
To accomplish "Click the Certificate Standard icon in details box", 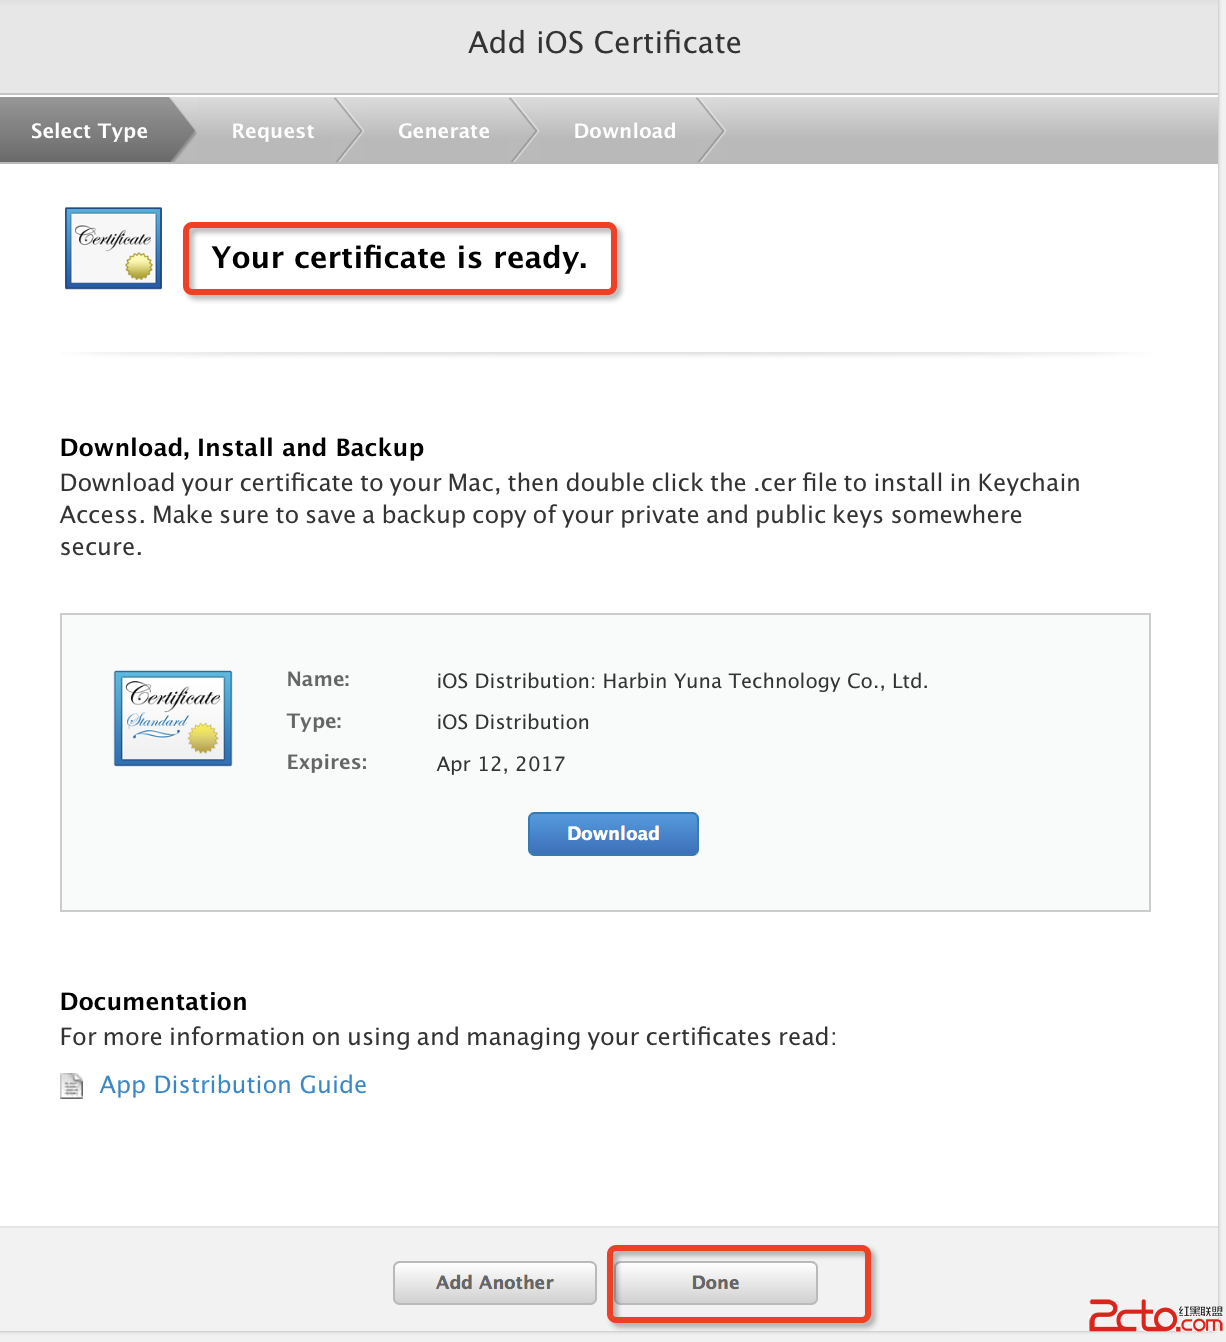I will (x=173, y=718).
